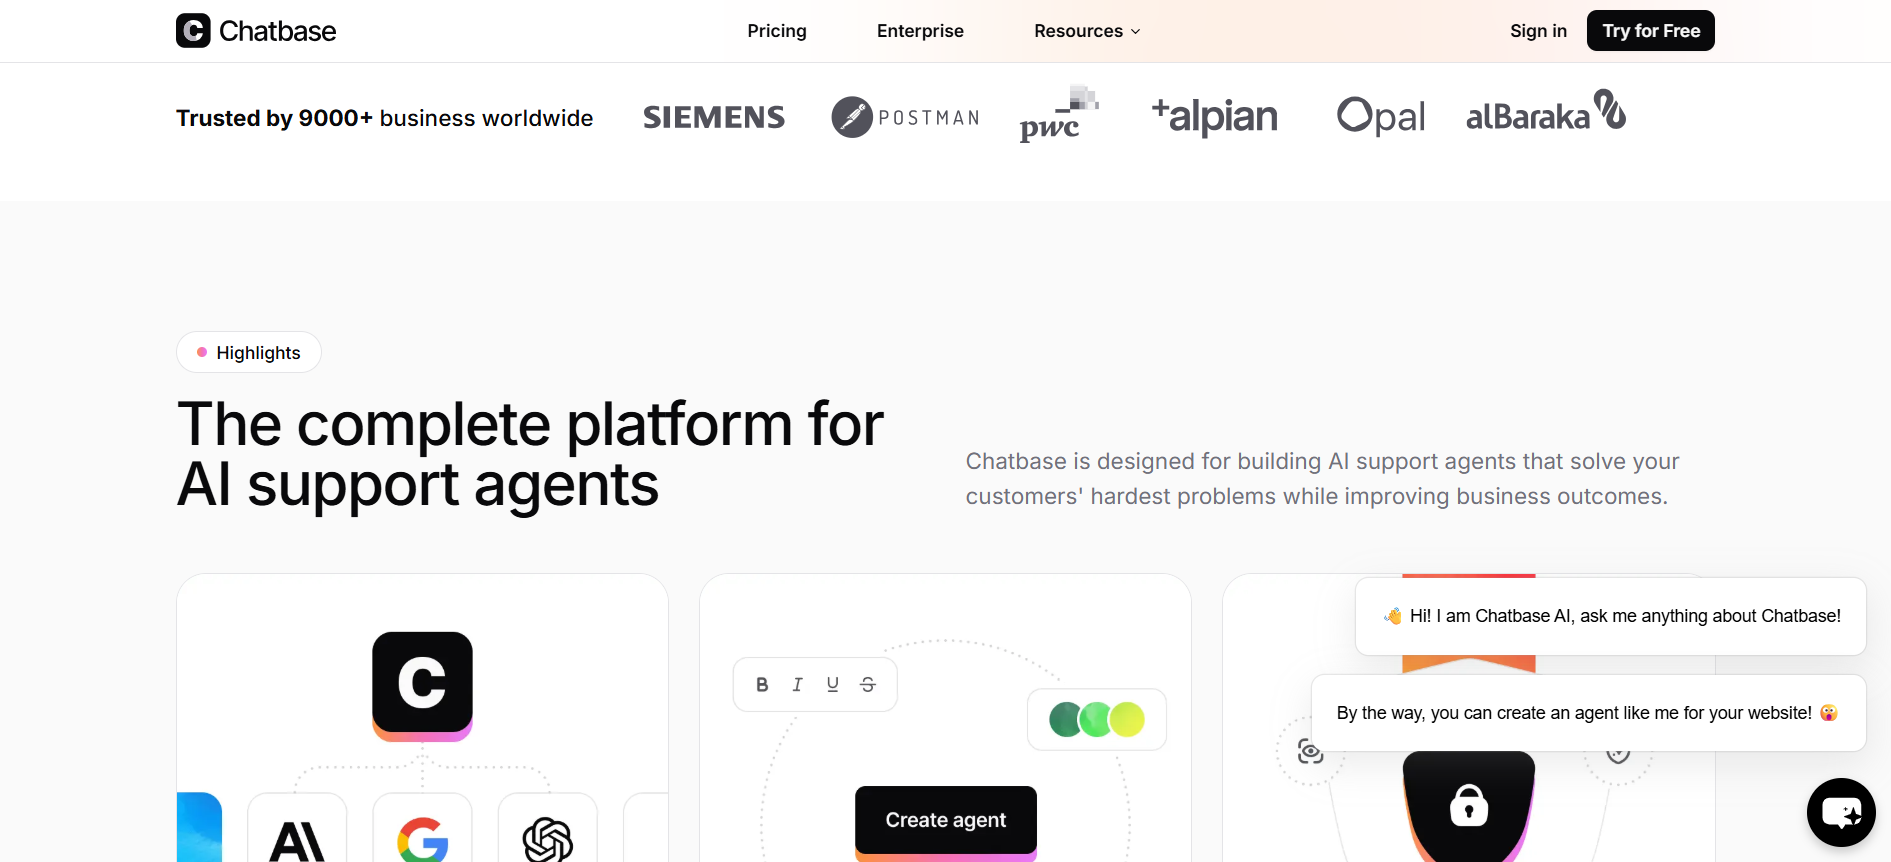Select the OpenAI logo tile
The image size is (1891, 862).
(x=547, y=828)
